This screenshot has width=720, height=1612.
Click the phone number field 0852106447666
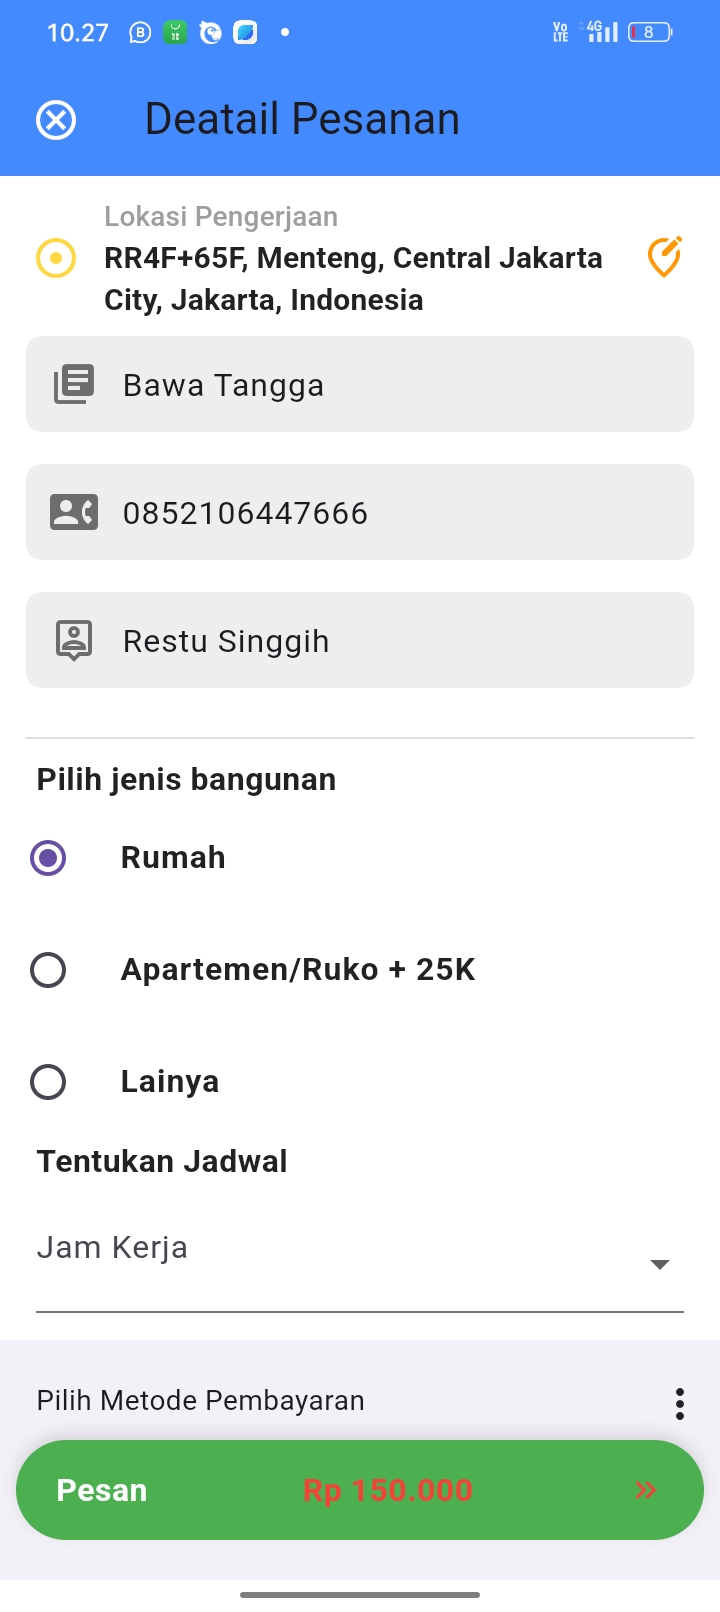[x=400, y=513]
